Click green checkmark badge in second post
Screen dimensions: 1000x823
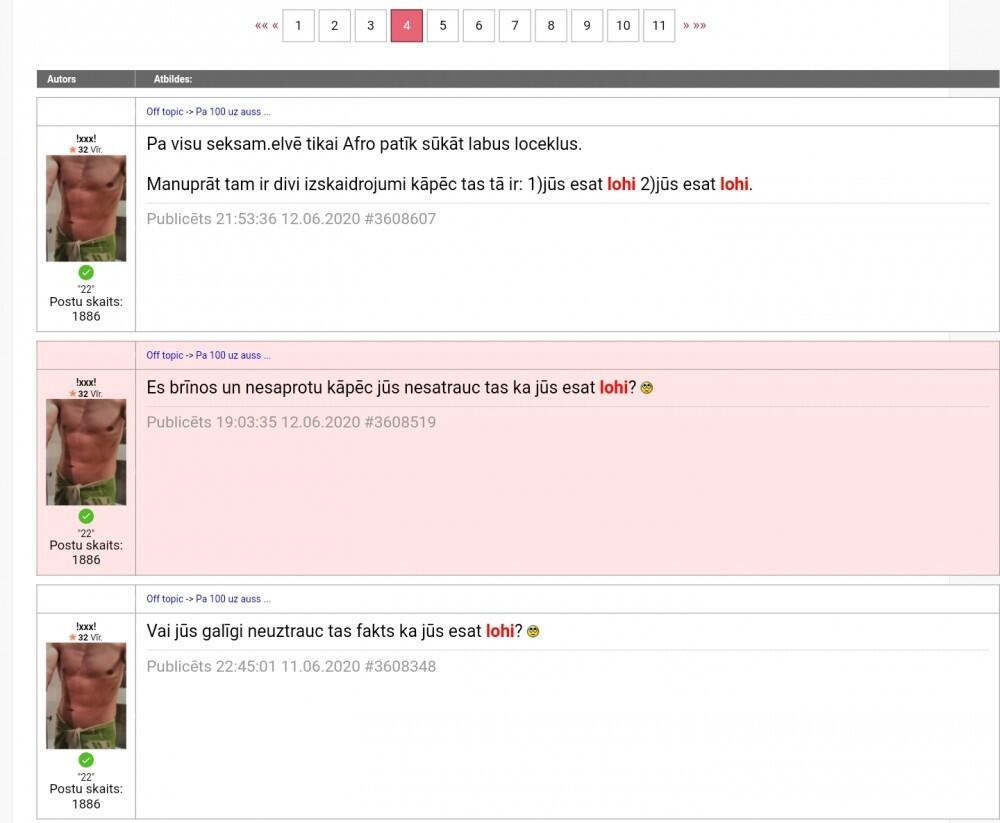click(86, 516)
